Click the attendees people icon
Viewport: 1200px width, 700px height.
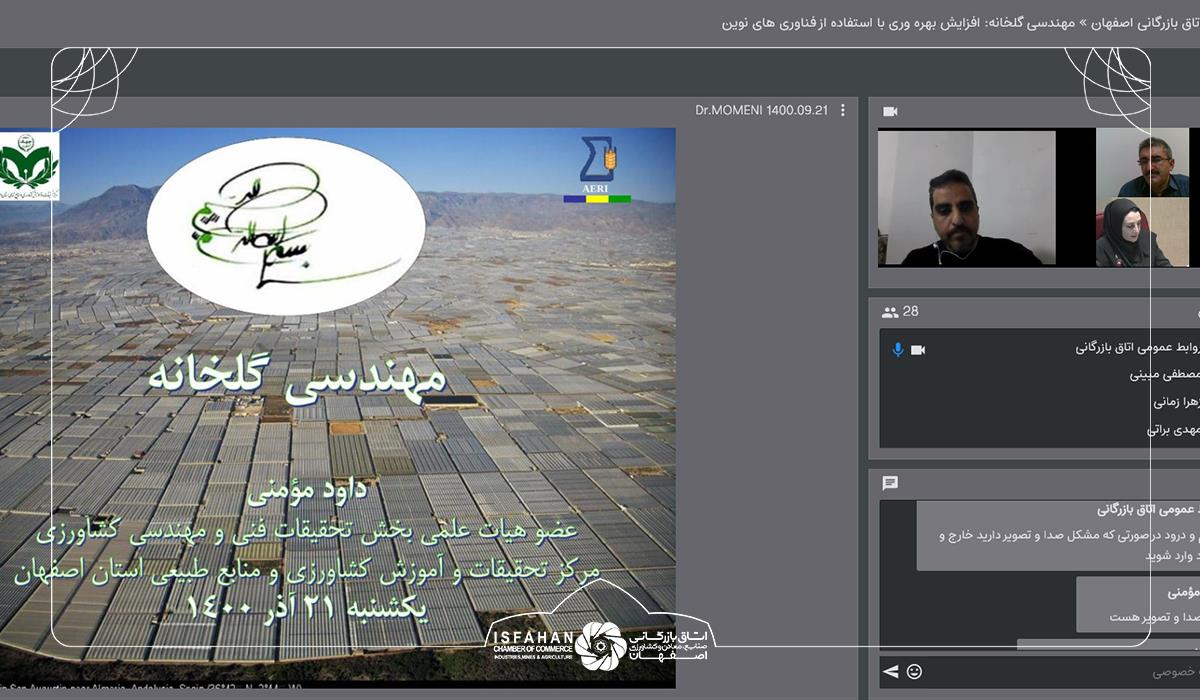(889, 312)
